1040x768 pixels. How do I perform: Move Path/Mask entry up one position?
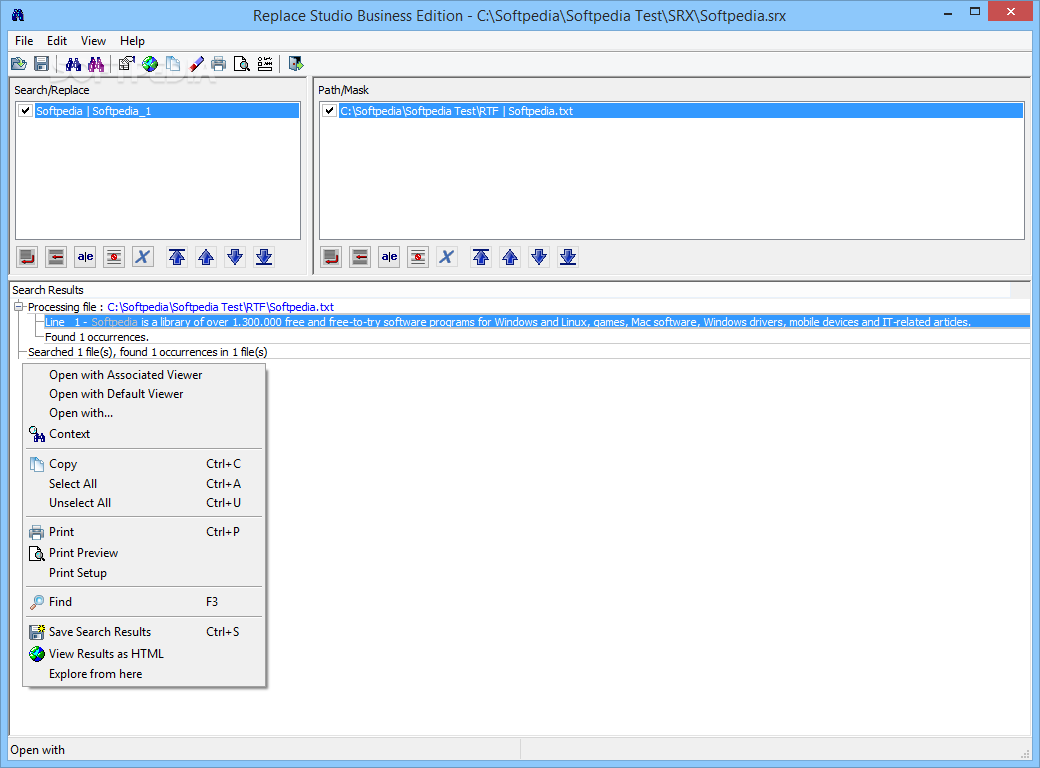point(510,257)
